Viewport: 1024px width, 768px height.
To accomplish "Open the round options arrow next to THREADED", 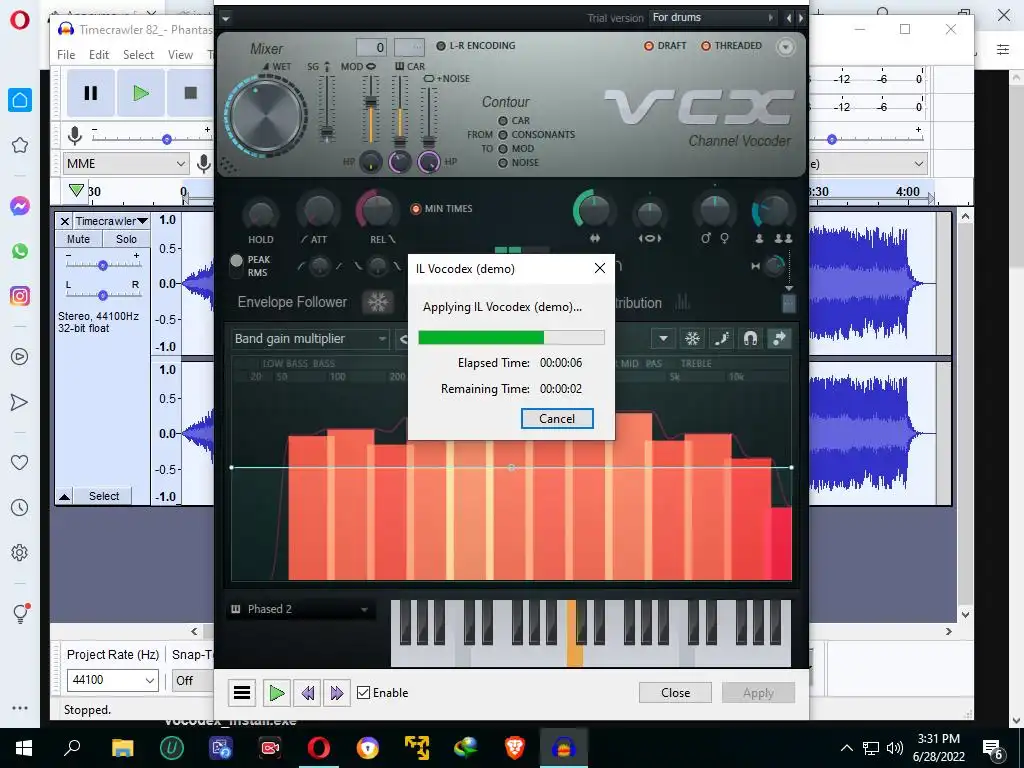I will (x=786, y=46).
